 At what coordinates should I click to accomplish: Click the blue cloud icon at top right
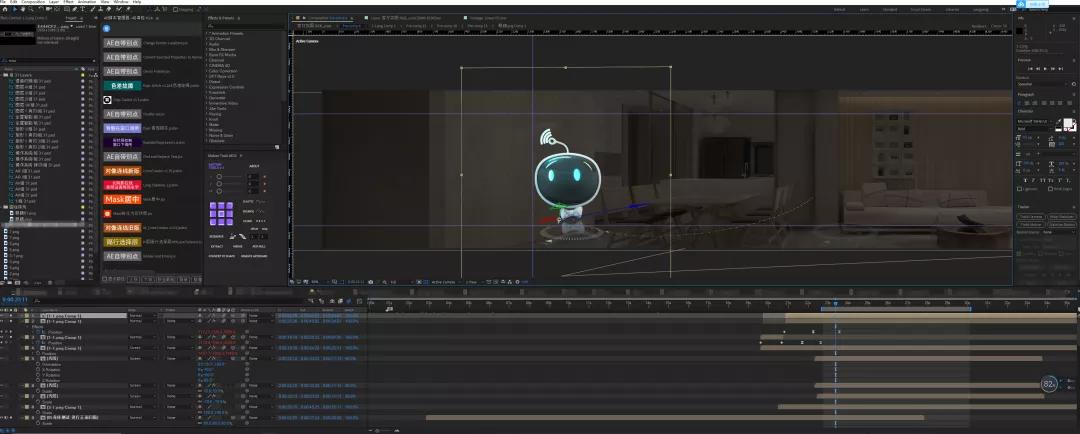(x=1021, y=3)
